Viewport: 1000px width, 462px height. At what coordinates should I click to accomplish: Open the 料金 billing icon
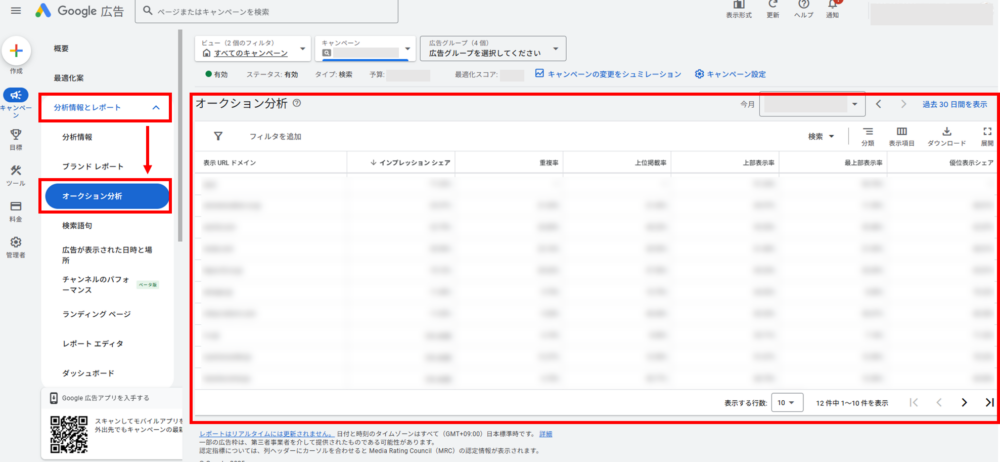[x=16, y=207]
